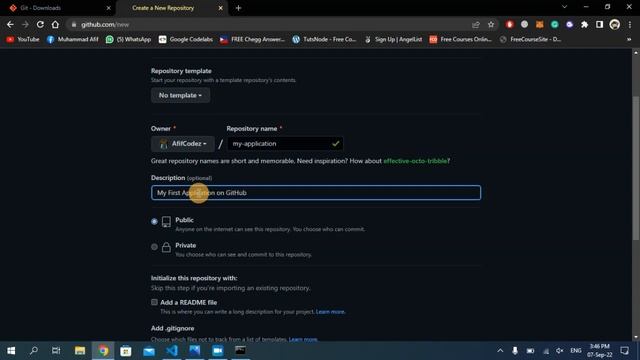Open the MetaMask fox extension
The width and height of the screenshot is (640, 360).
click(540, 24)
